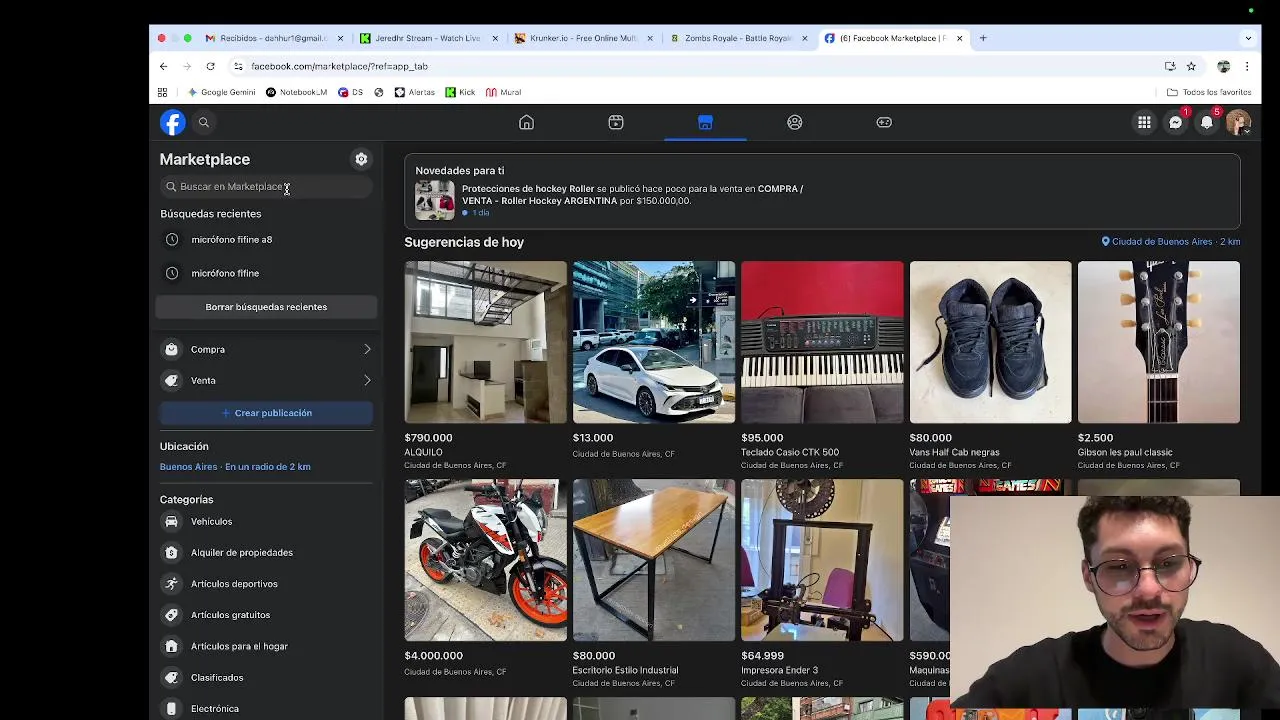Select the Marketplace storefront icon
Image resolution: width=1280 pixels, height=720 pixels.
click(705, 122)
